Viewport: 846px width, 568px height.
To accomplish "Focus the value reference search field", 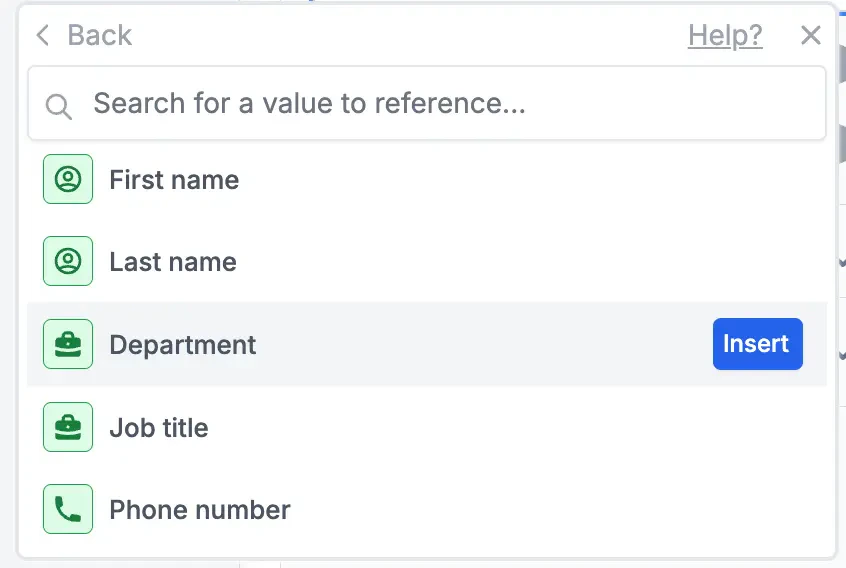I will pyautogui.click(x=440, y=104).
